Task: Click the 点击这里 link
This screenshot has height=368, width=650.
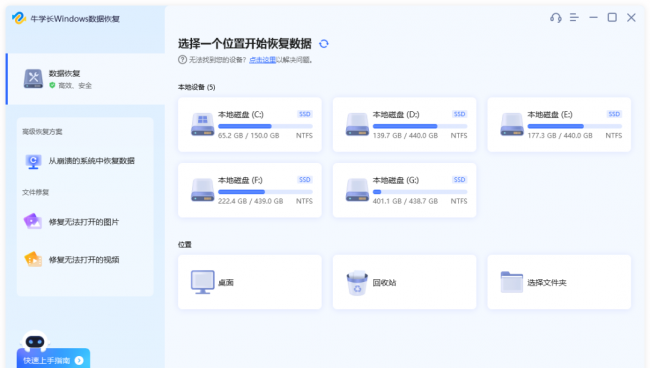Action: coord(262,60)
